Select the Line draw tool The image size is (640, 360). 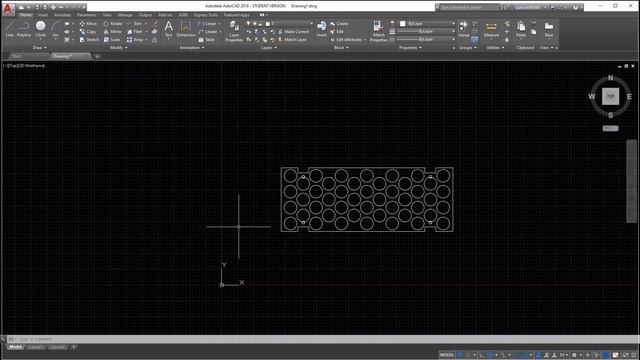pyautogui.click(x=9, y=29)
